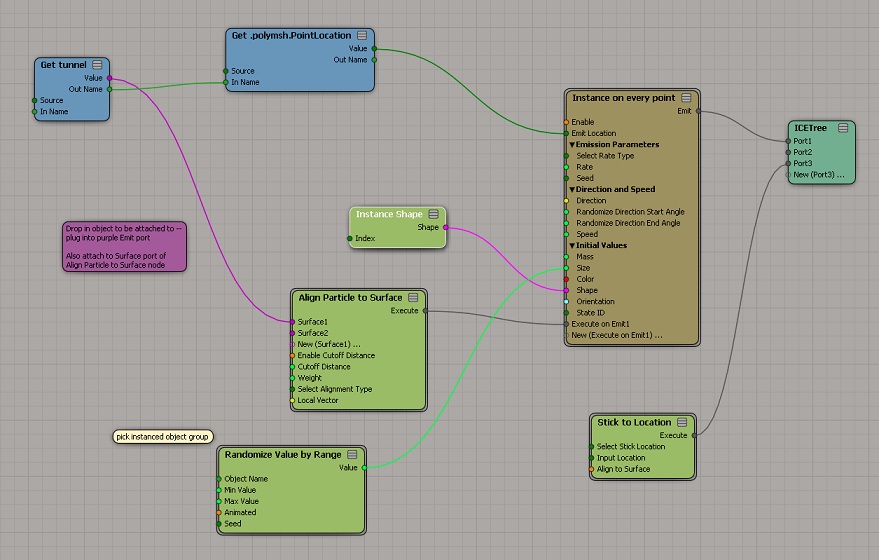Click the Index port of Instance Shape
The height and width of the screenshot is (560, 879).
pyautogui.click(x=350, y=239)
